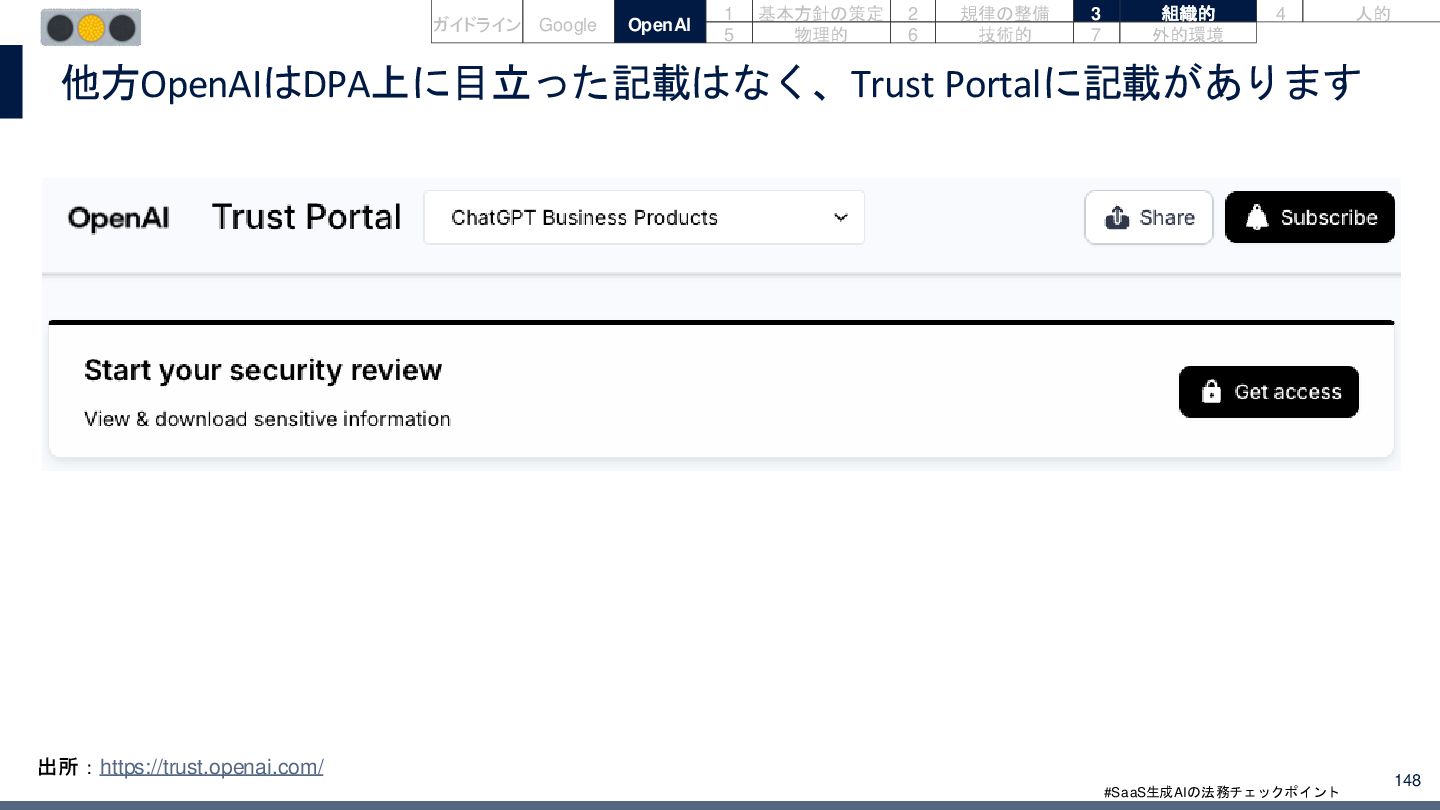Click the slide page number 148
The width and height of the screenshot is (1440, 810).
(1407, 780)
